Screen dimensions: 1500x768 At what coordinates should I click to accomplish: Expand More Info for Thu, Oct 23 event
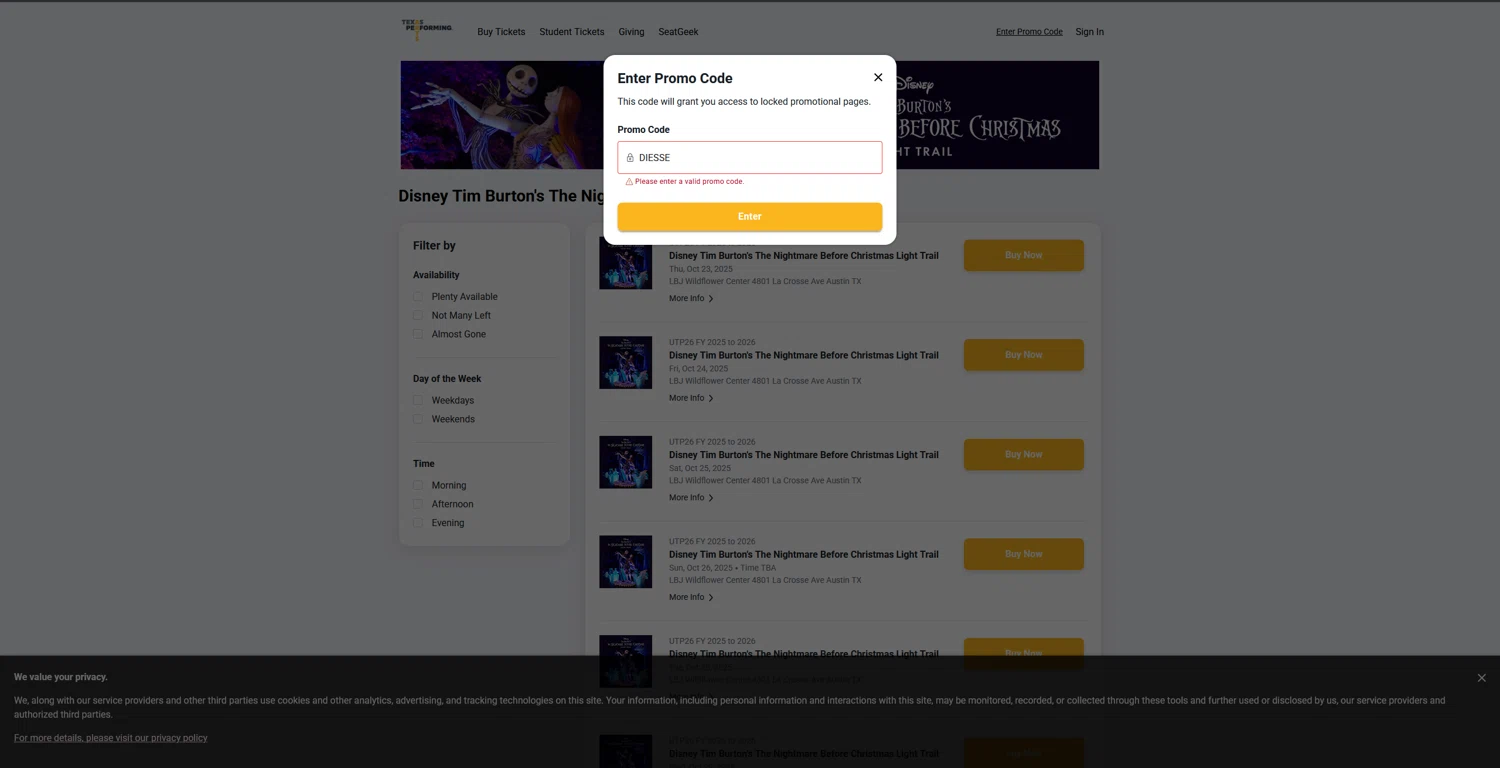[x=691, y=299]
